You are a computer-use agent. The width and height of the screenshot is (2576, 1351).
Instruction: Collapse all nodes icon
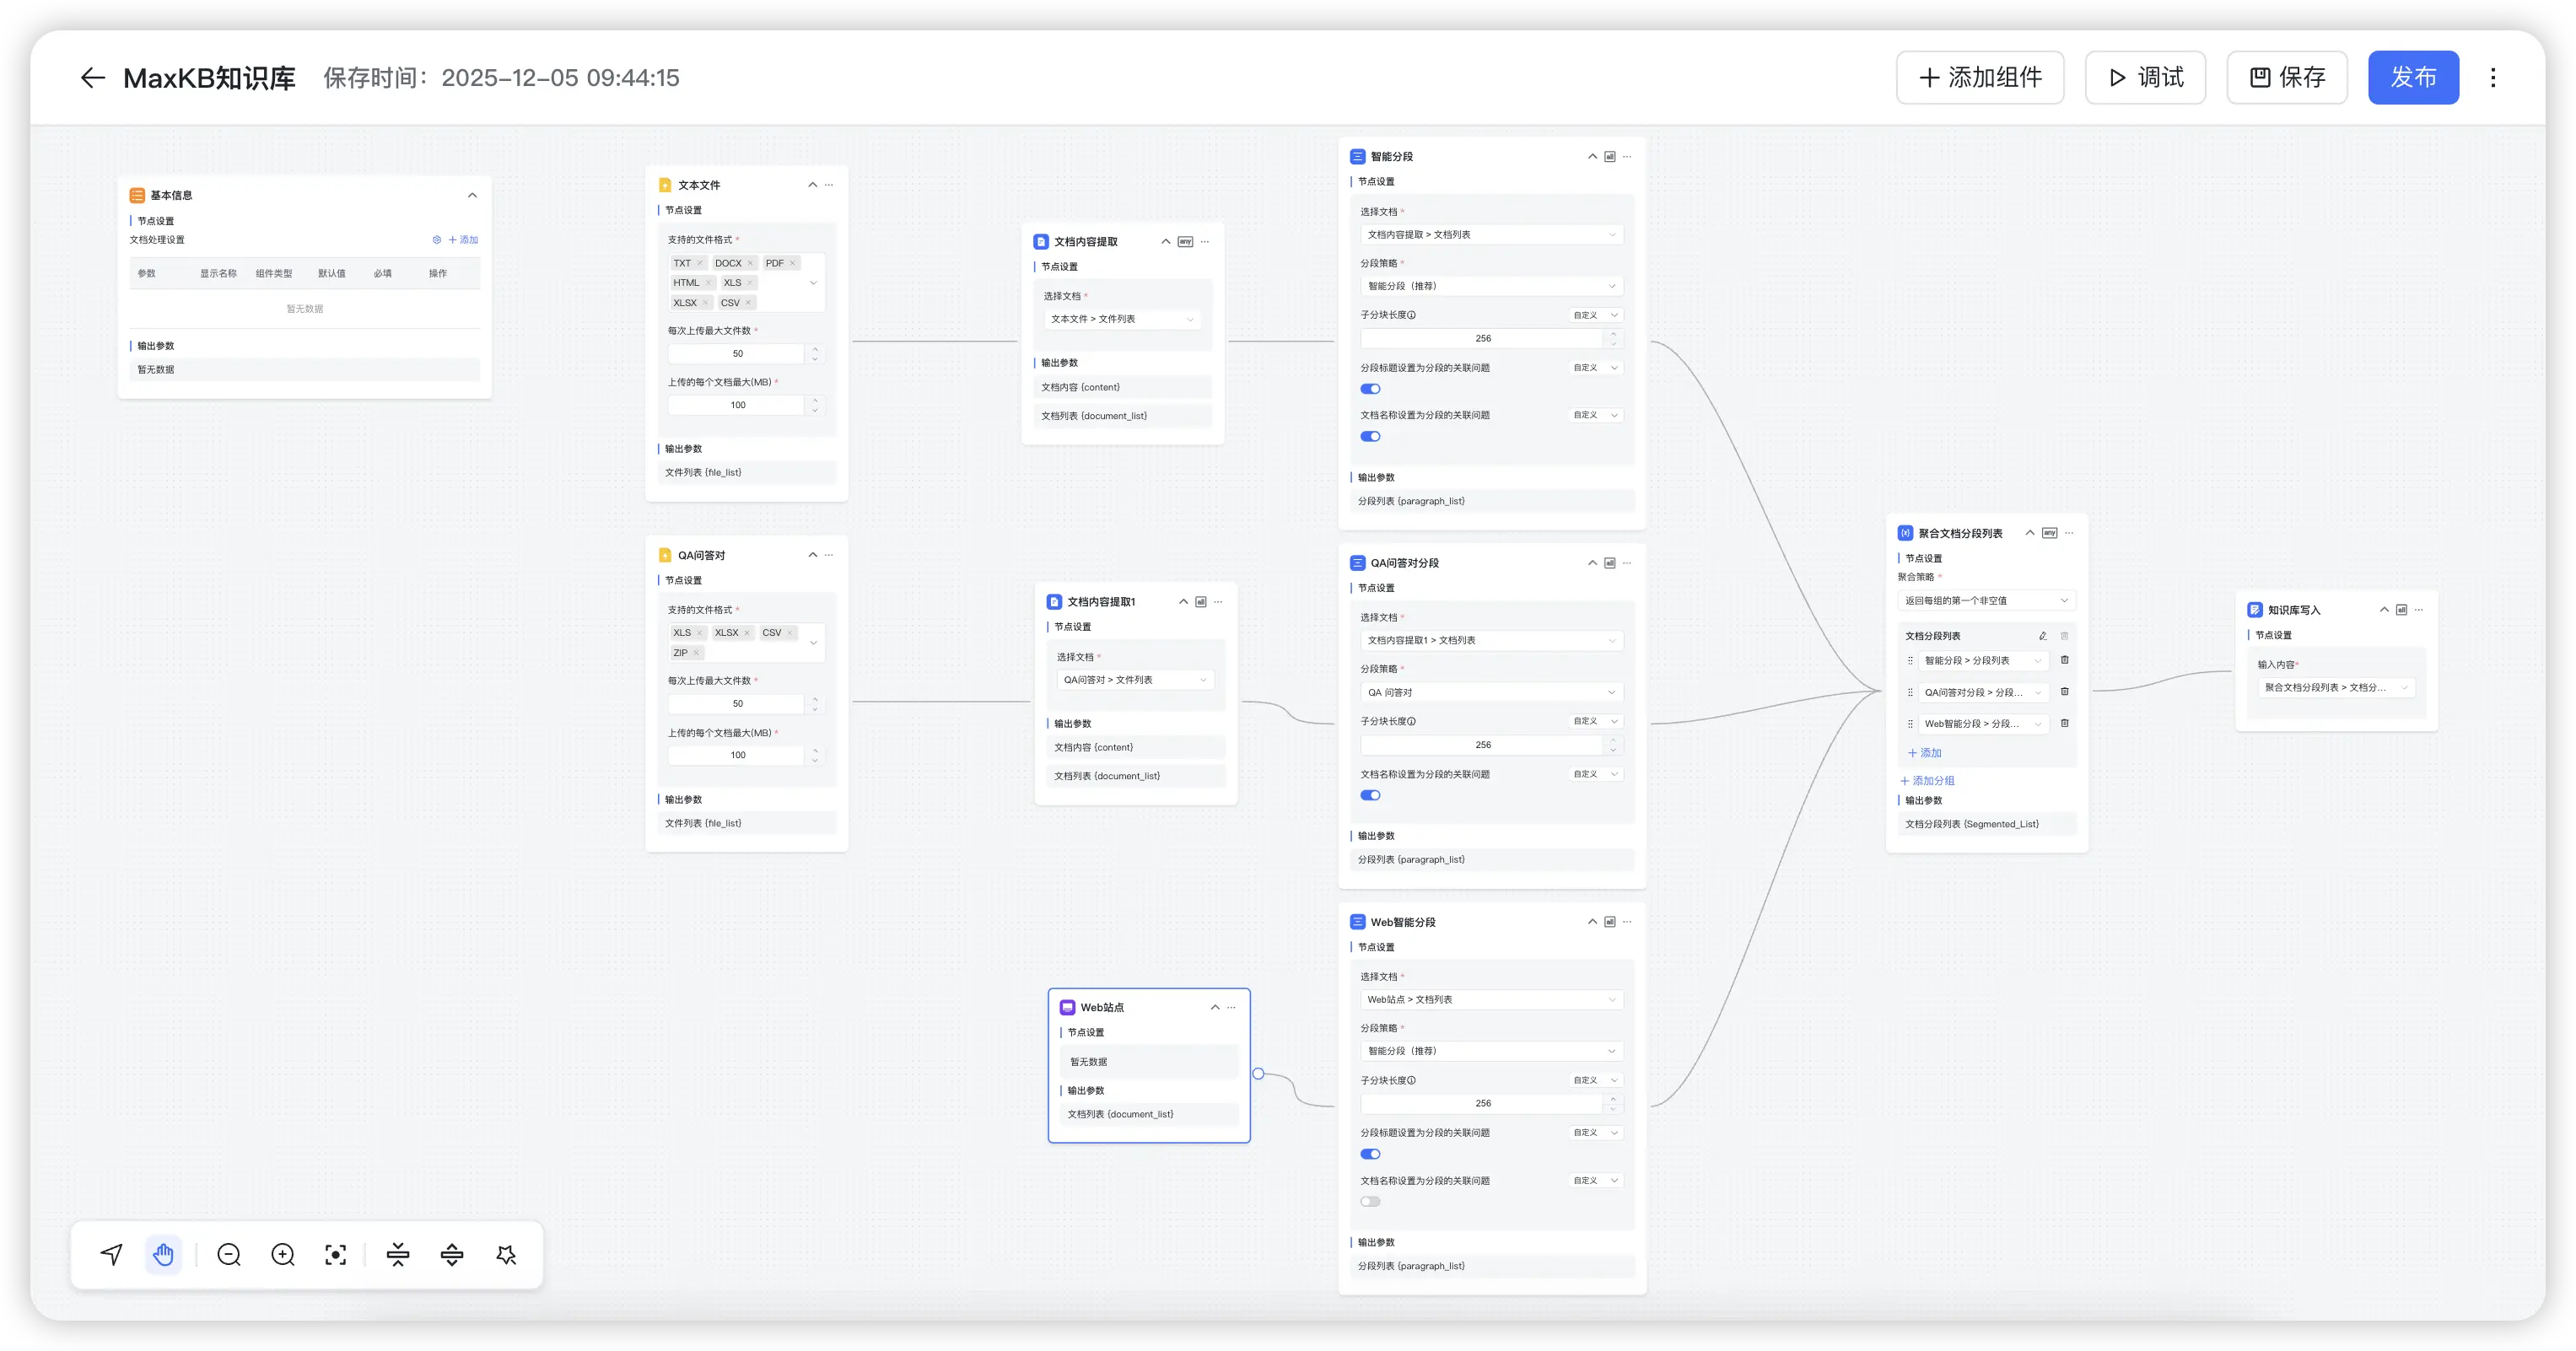[x=398, y=1254]
